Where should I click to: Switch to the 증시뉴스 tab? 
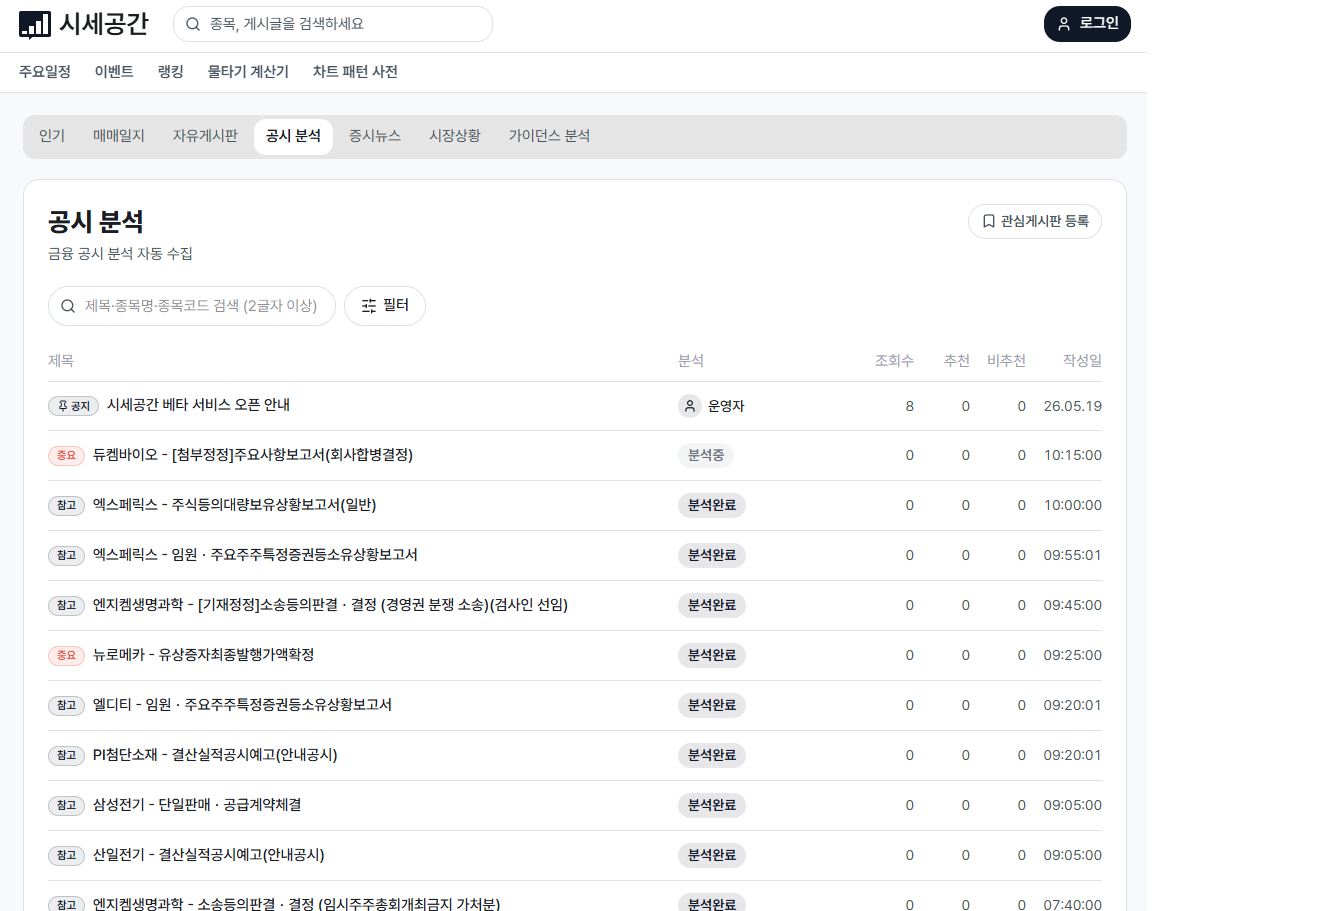375,136
